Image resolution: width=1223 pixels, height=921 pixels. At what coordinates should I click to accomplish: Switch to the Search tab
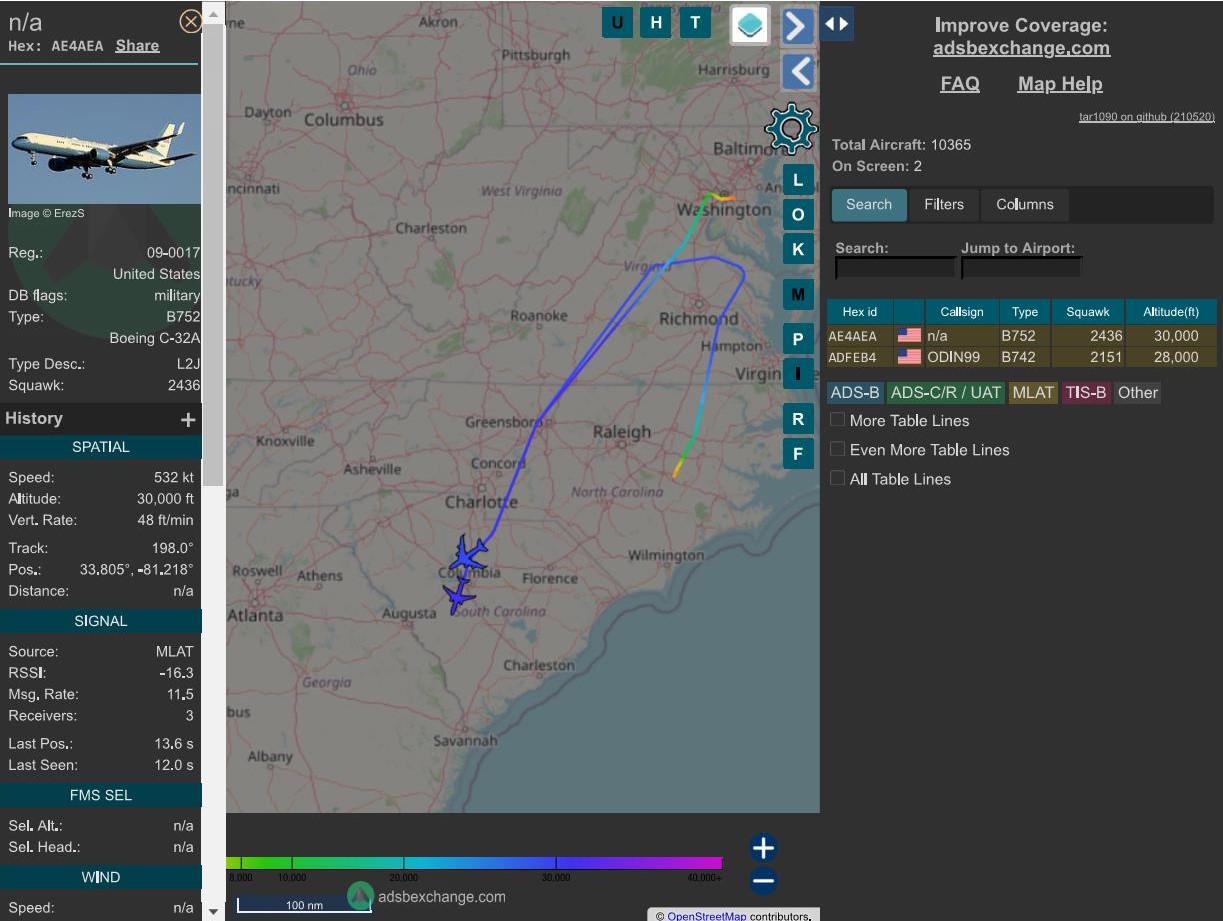tap(869, 205)
